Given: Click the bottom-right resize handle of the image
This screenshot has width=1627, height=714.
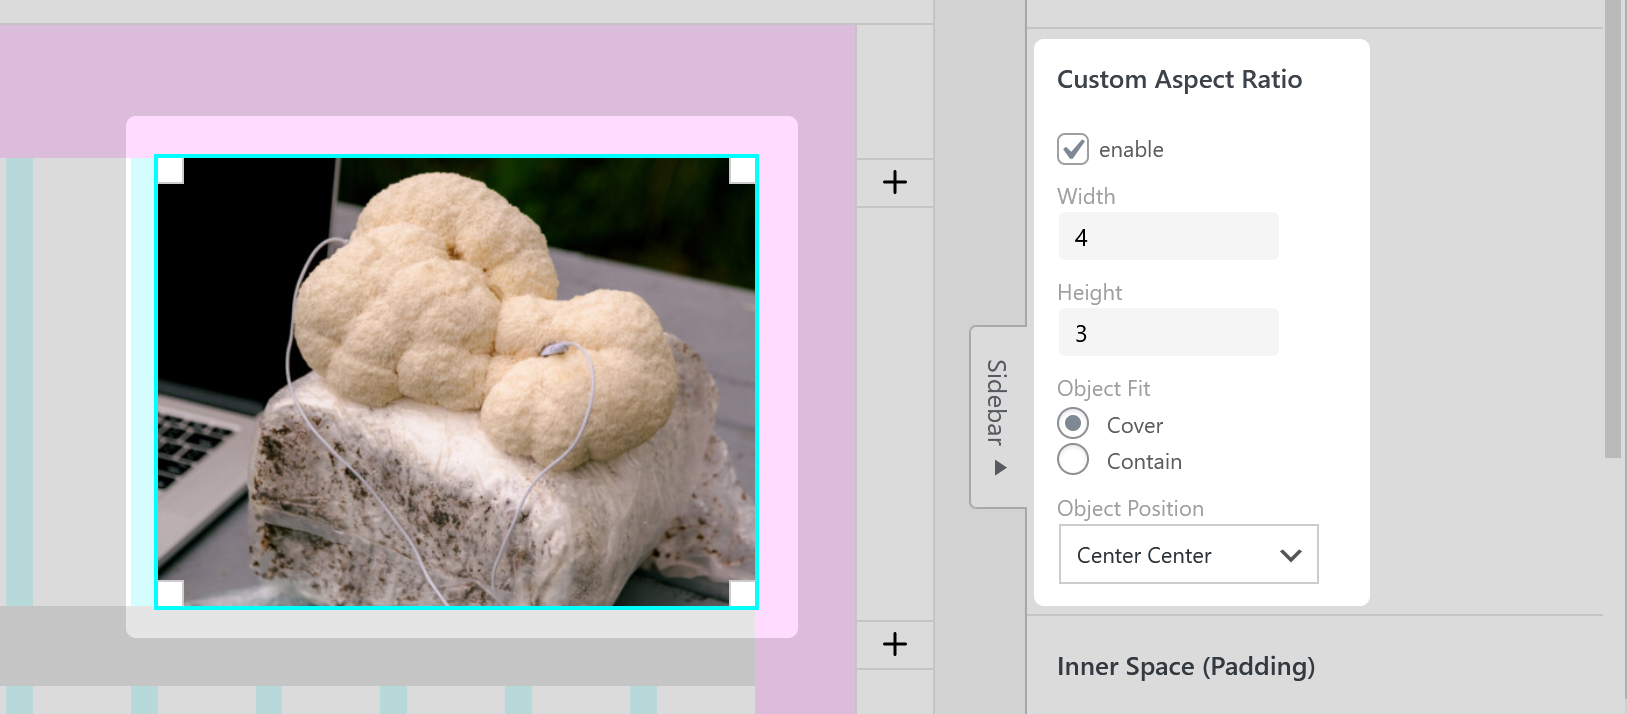Looking at the screenshot, I should click(x=743, y=593).
